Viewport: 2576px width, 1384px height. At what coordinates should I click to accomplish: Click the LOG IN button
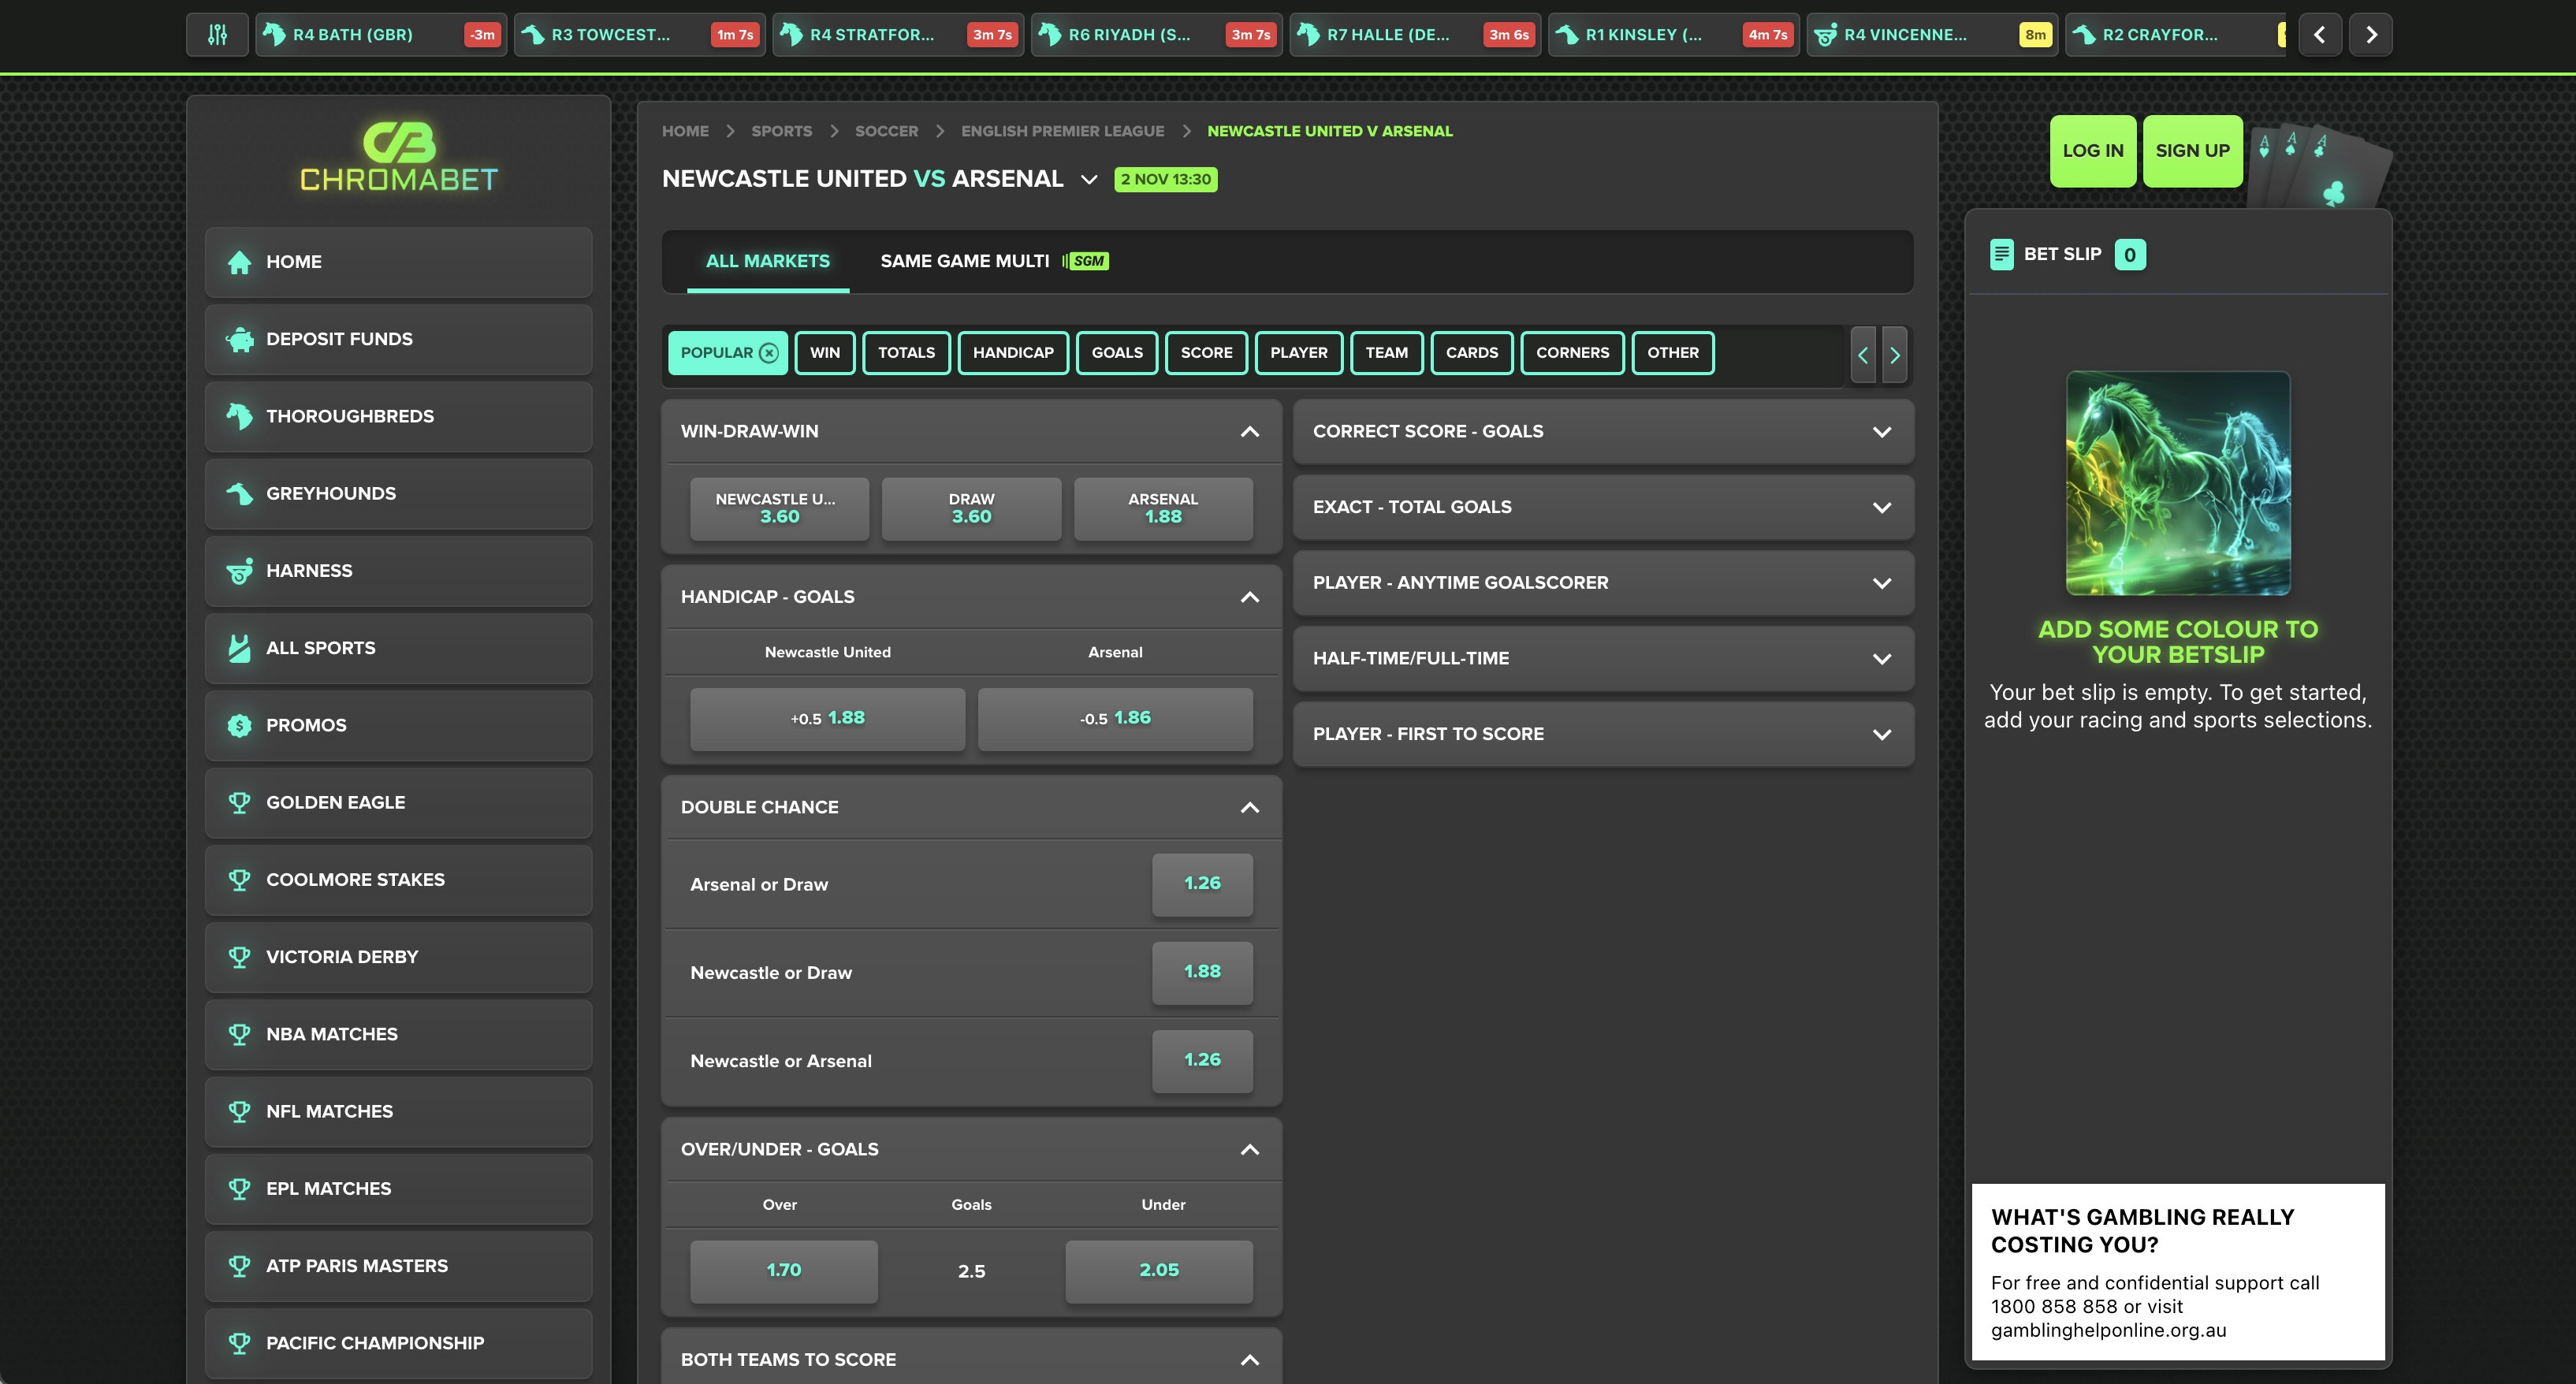coord(2092,151)
